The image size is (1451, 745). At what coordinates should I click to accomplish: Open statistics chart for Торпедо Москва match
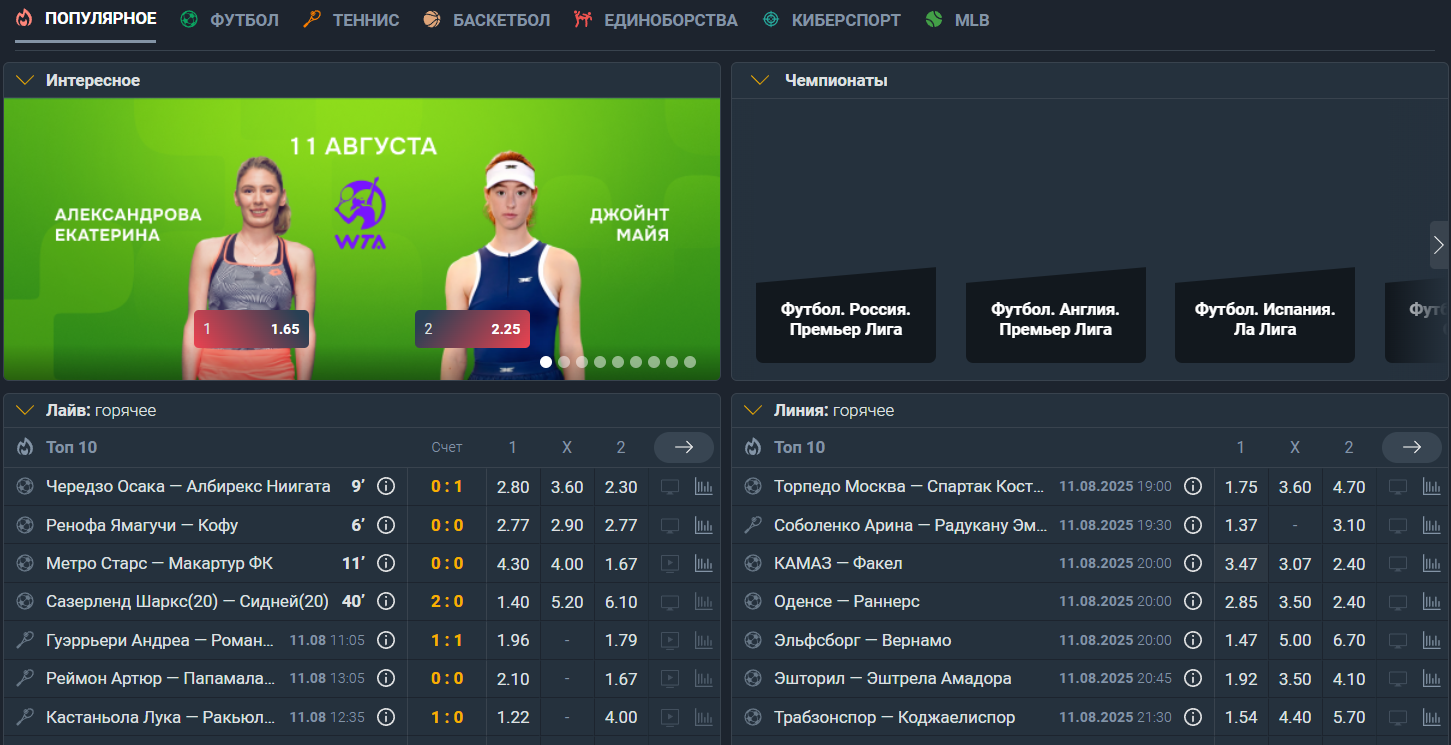click(1432, 487)
